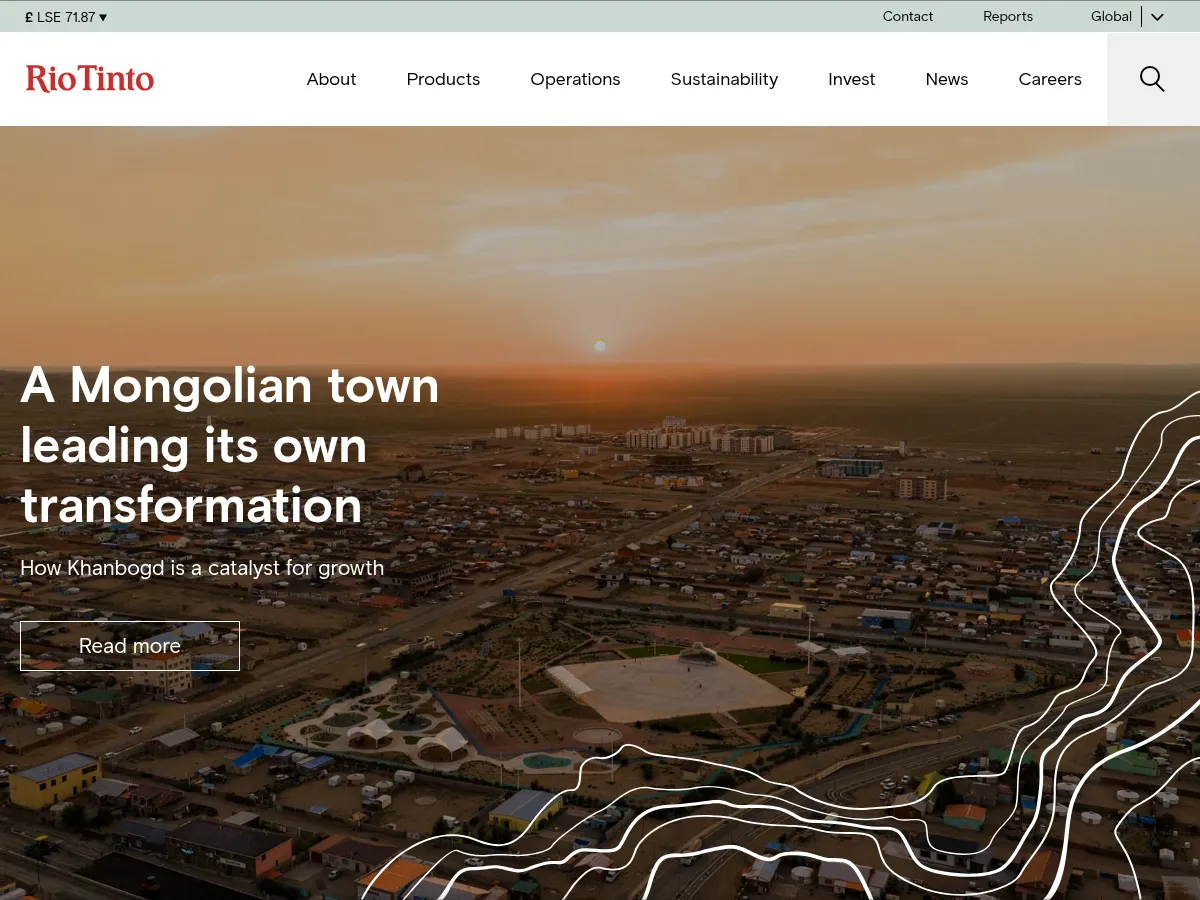Open the Careers navigation menu
The height and width of the screenshot is (900, 1200).
[1050, 79]
